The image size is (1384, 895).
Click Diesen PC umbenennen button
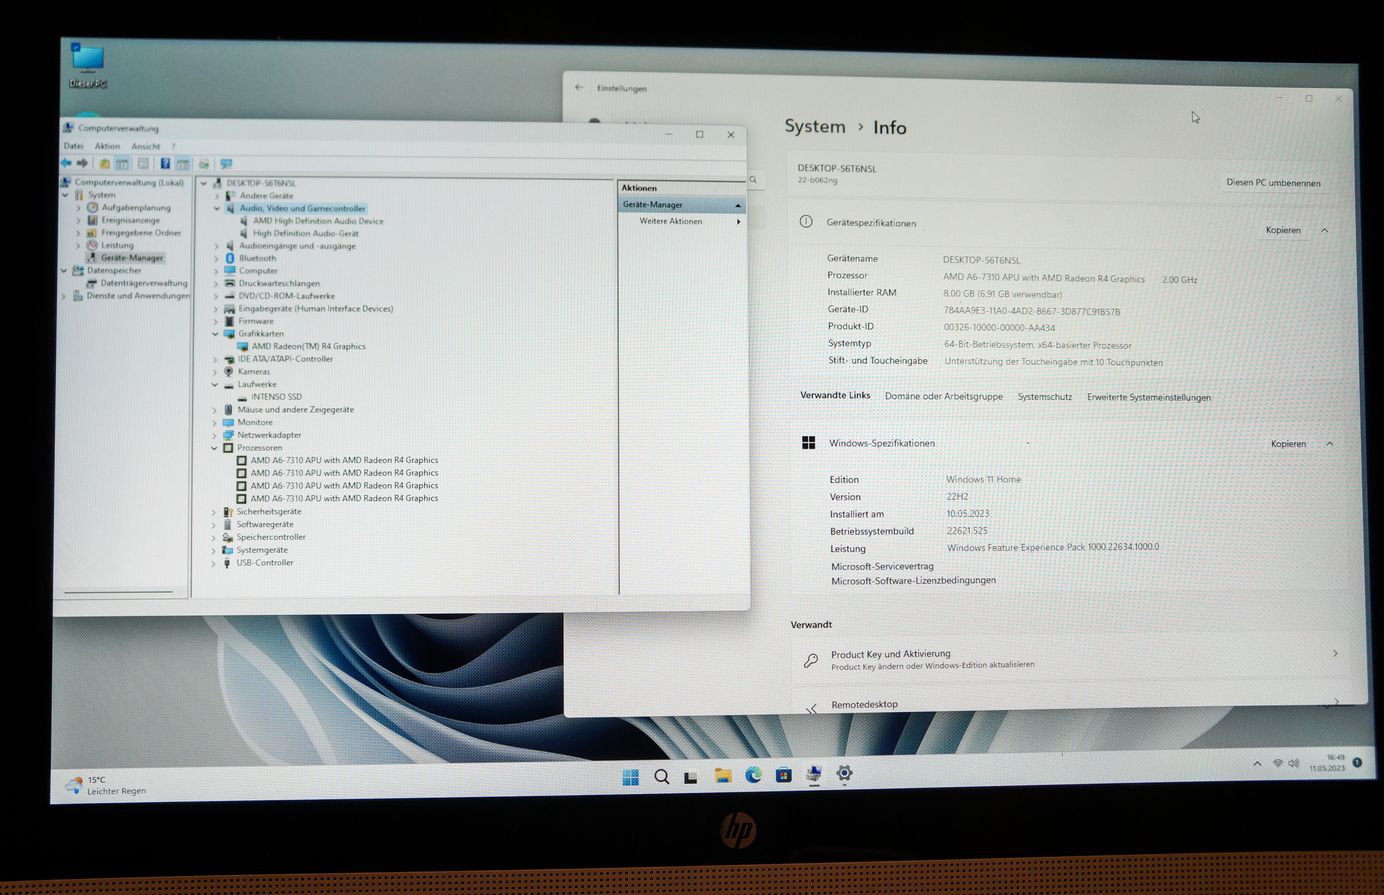coord(1273,182)
